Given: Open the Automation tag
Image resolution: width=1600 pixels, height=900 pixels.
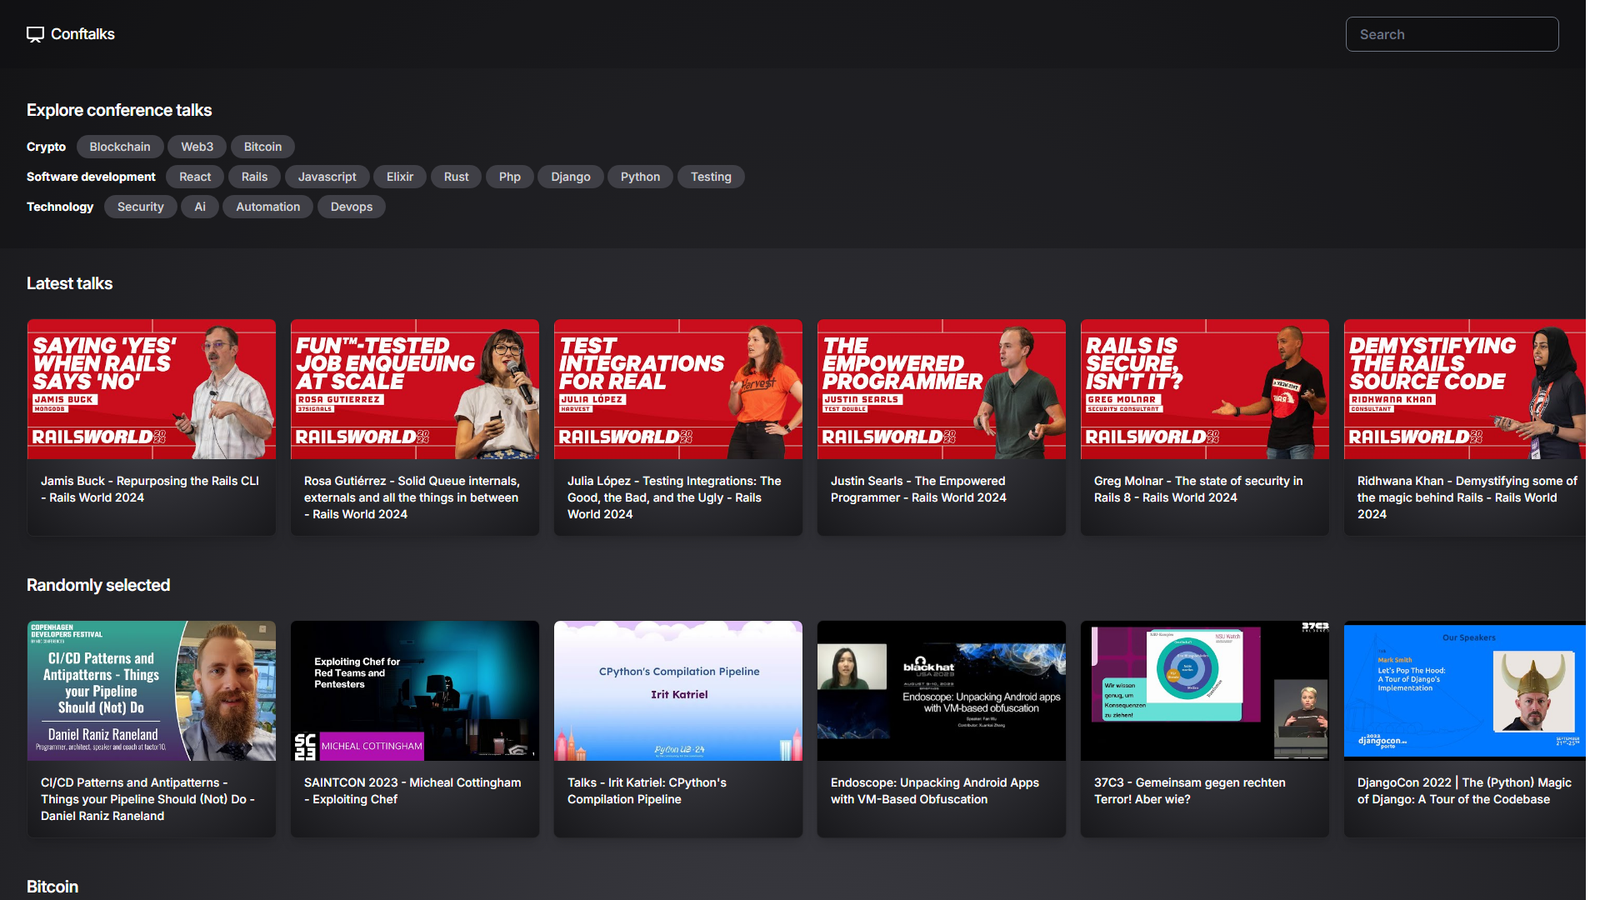Looking at the screenshot, I should coord(268,207).
